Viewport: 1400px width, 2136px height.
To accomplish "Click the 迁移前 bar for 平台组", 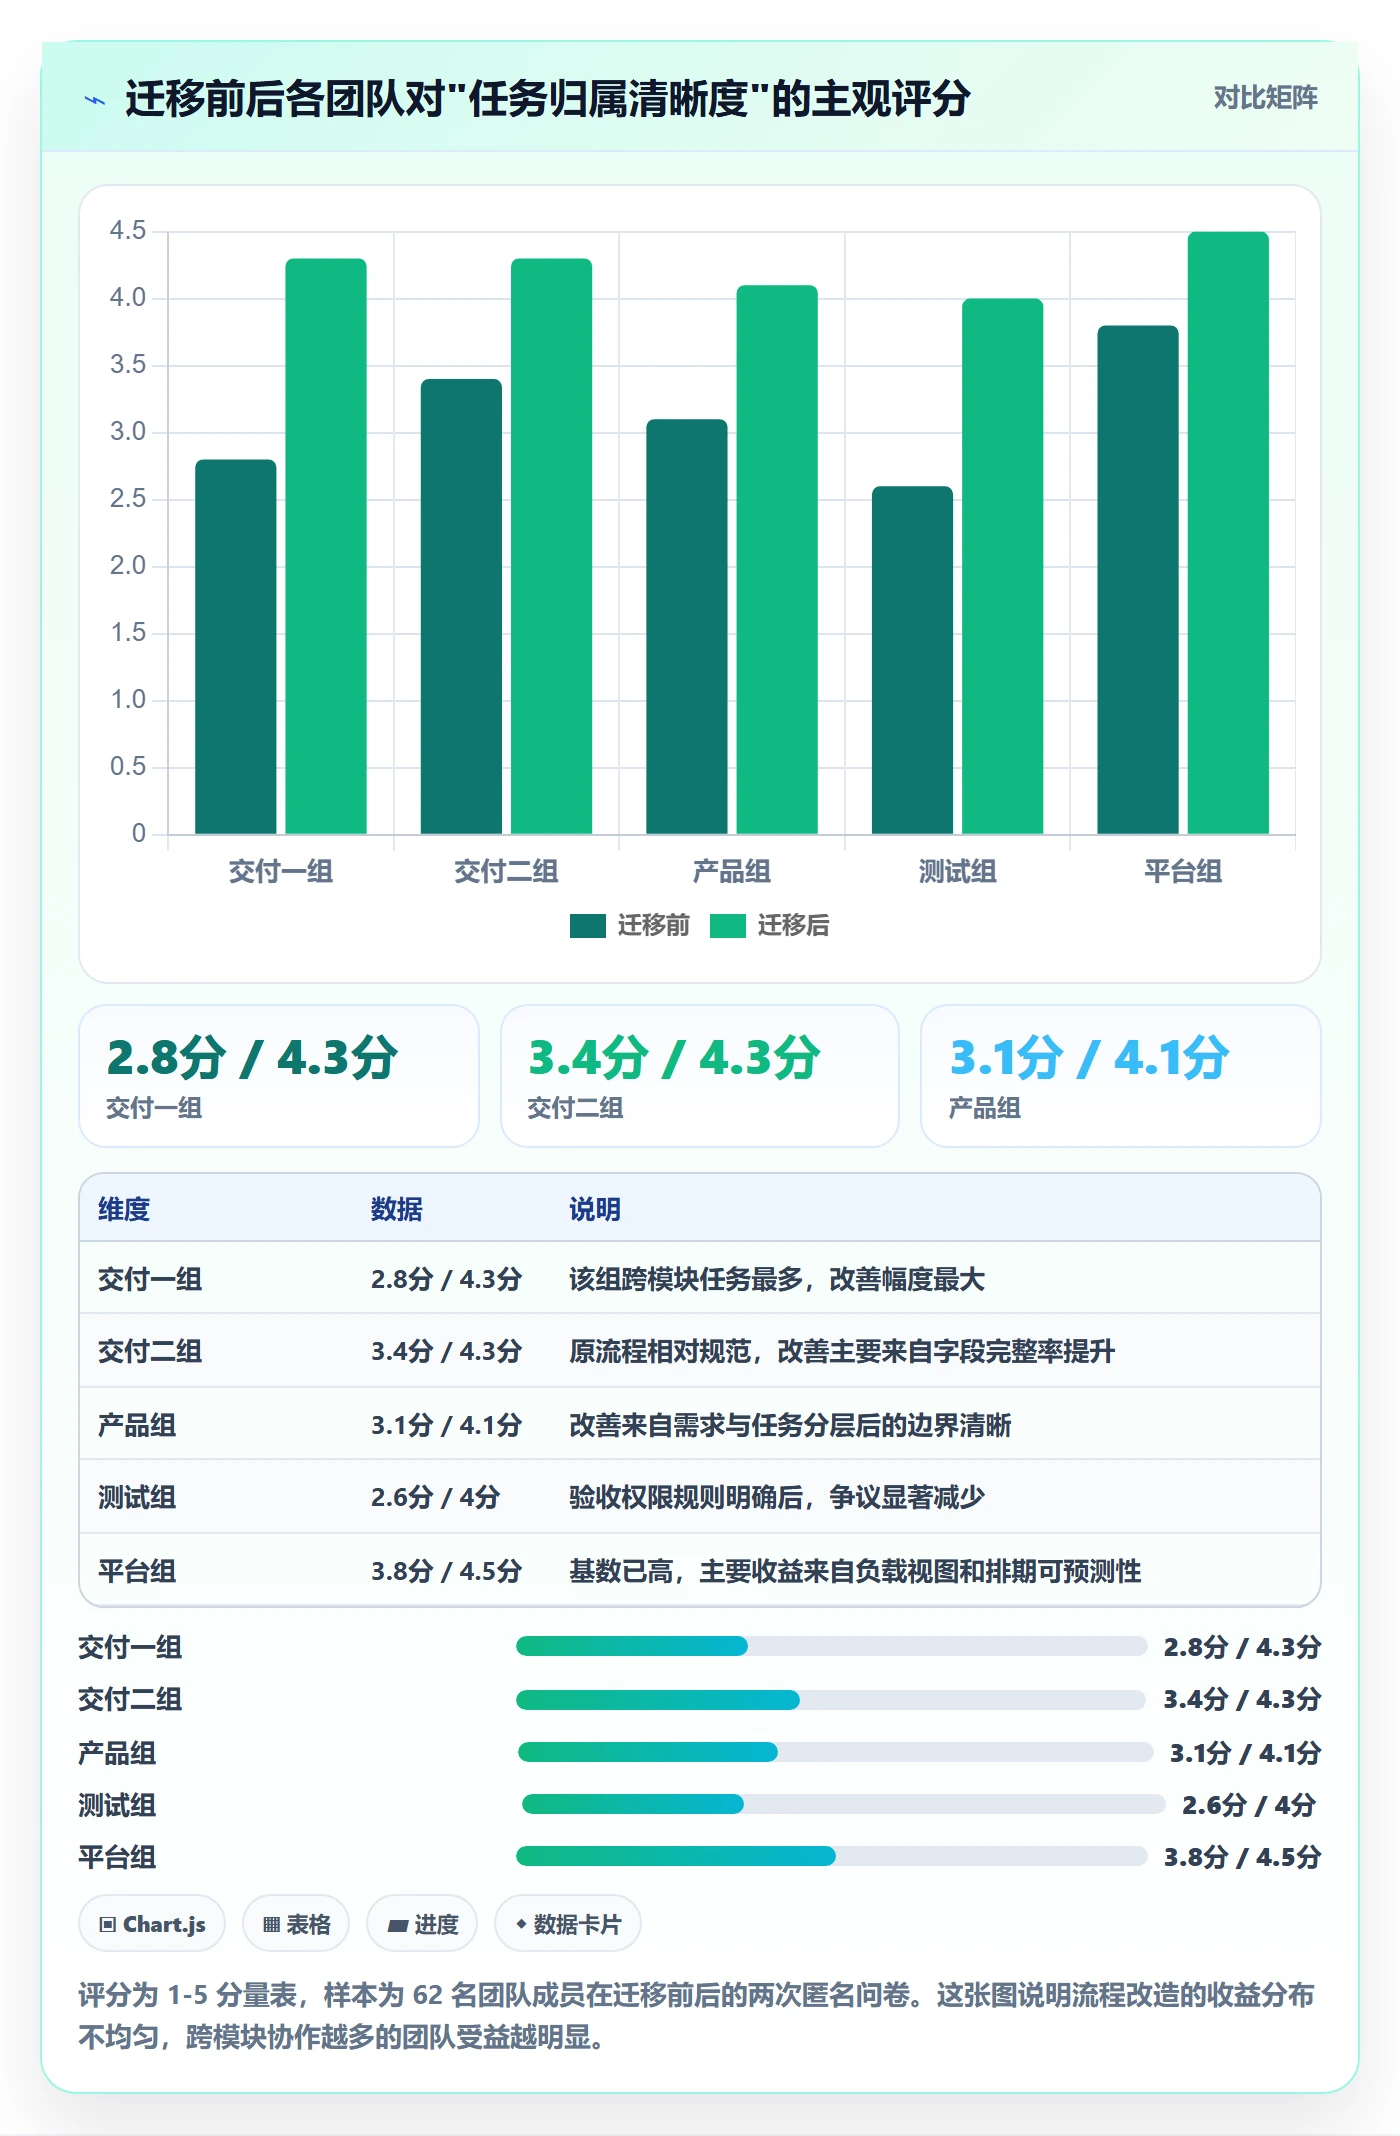I will point(1138,580).
